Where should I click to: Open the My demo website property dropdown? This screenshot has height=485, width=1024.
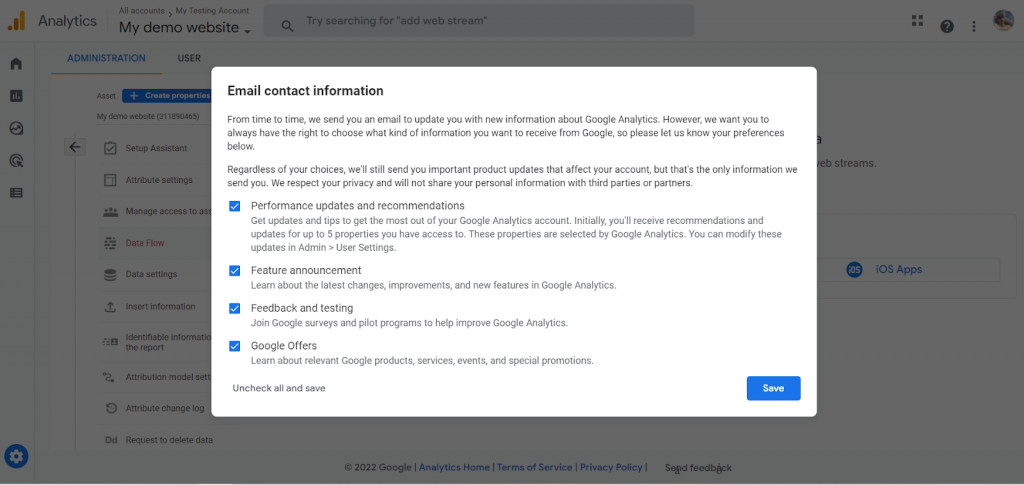pyautogui.click(x=185, y=28)
